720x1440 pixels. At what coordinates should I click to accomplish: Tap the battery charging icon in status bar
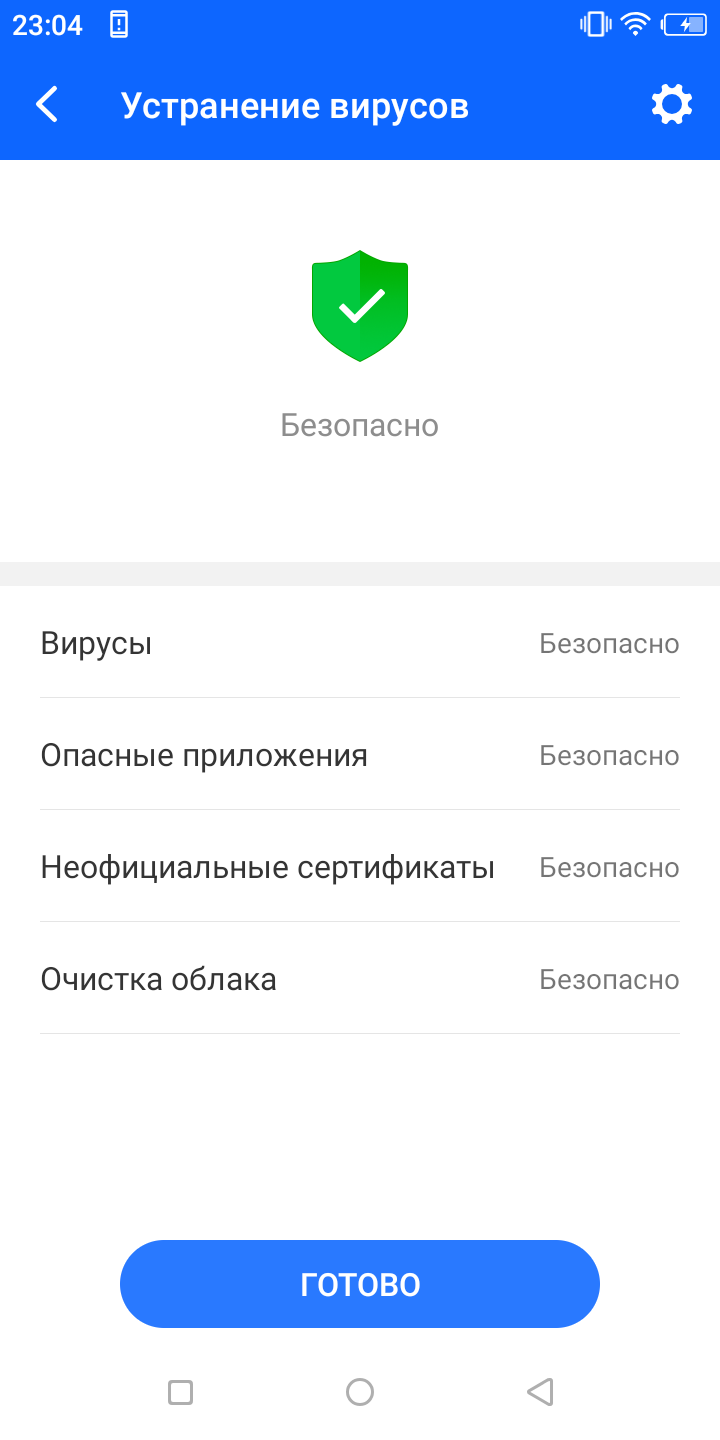pyautogui.click(x=685, y=25)
